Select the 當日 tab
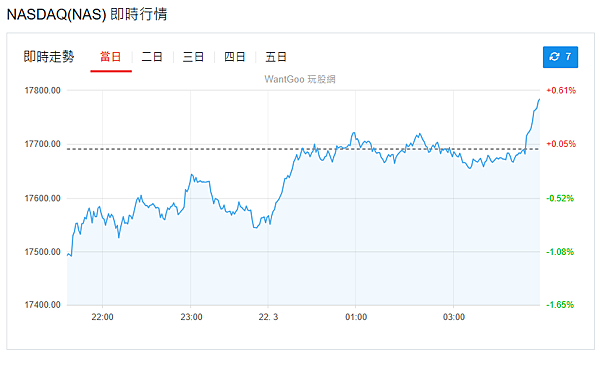 pyautogui.click(x=111, y=57)
